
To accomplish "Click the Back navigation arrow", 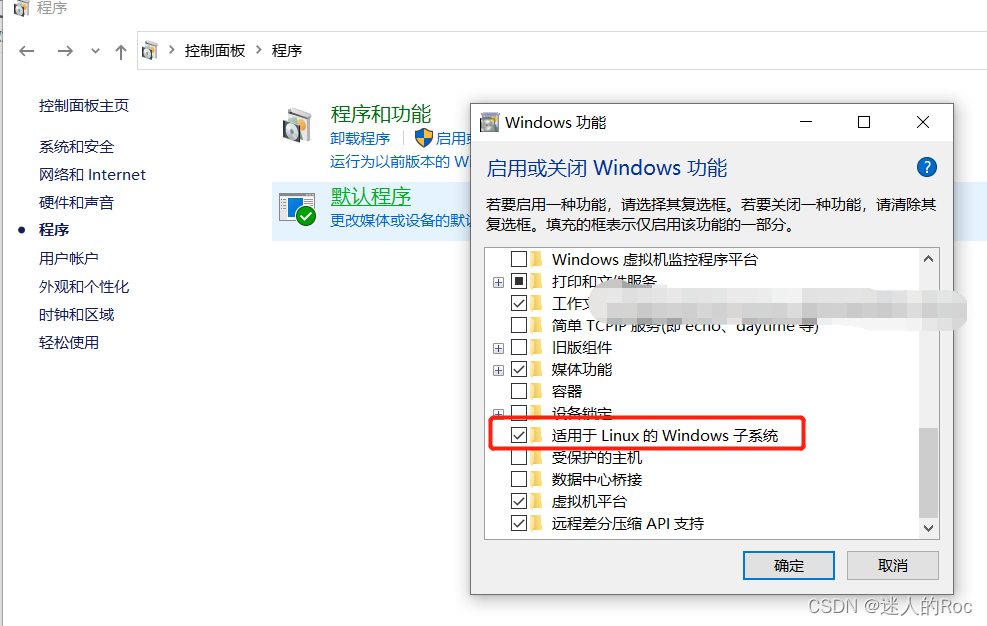I will click(x=26, y=51).
